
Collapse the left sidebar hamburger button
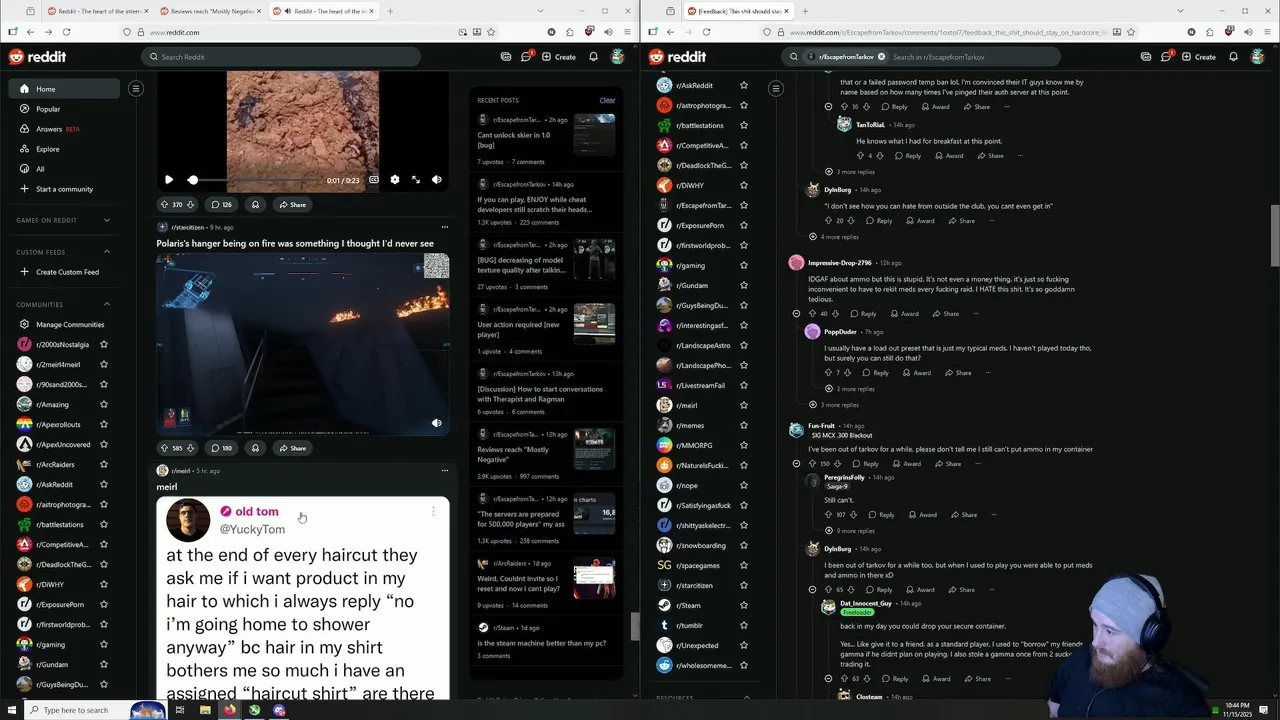136,89
